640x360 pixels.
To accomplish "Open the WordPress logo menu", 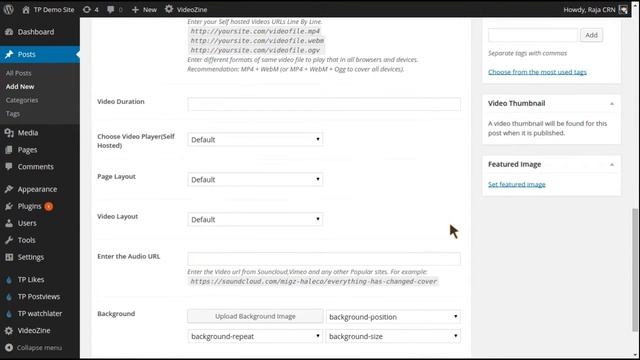I will 9,9.
